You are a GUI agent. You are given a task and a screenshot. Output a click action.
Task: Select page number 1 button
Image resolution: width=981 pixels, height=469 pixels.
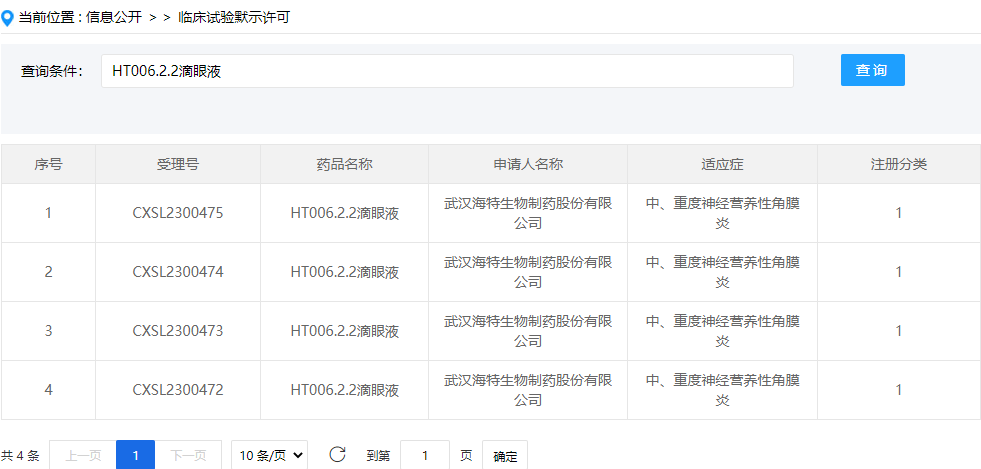[x=136, y=456]
